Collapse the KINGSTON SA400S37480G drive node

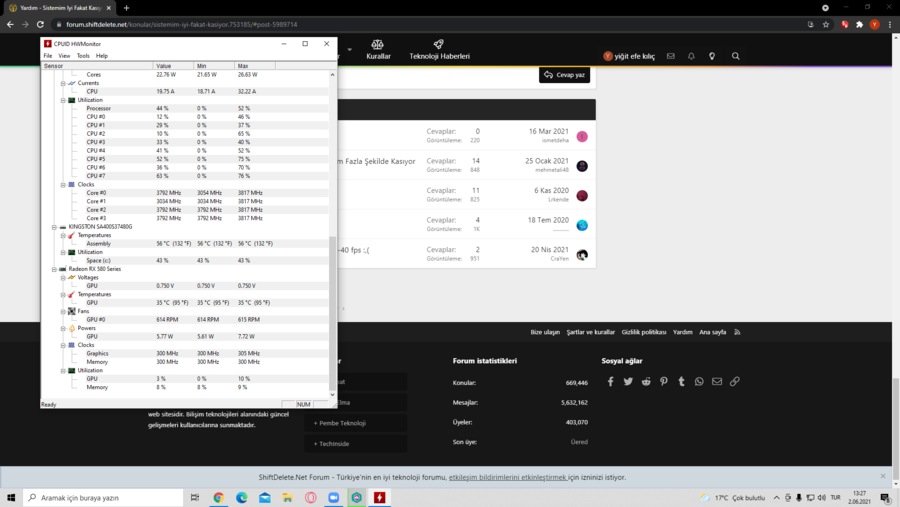(x=54, y=227)
